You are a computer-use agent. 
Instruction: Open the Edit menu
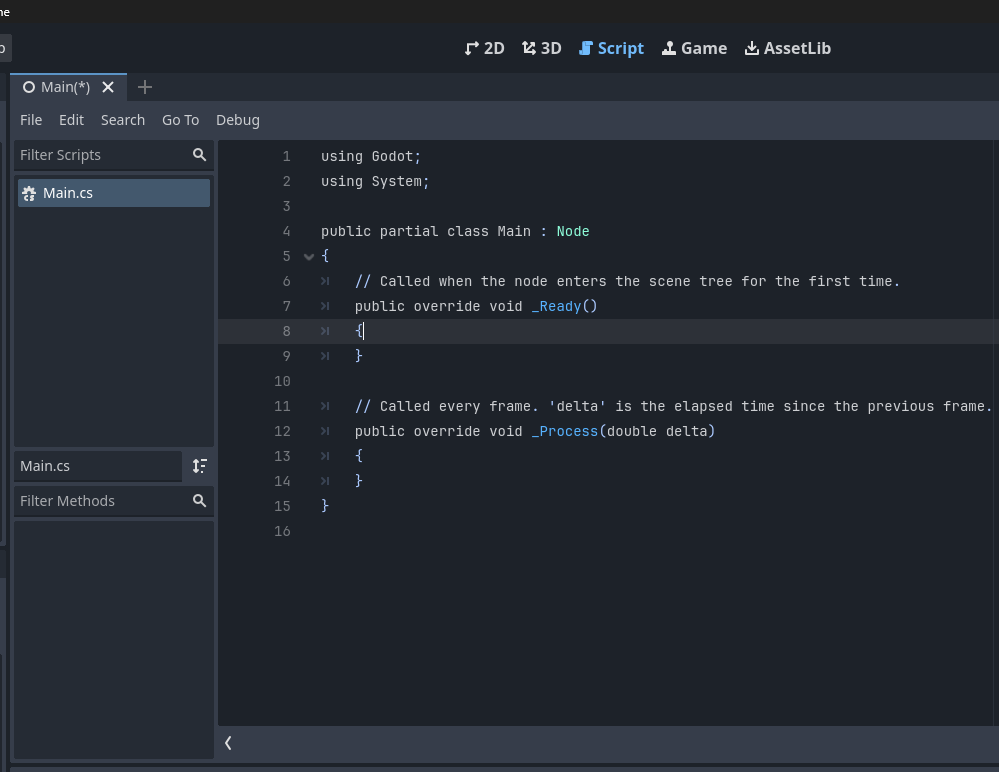pos(71,120)
